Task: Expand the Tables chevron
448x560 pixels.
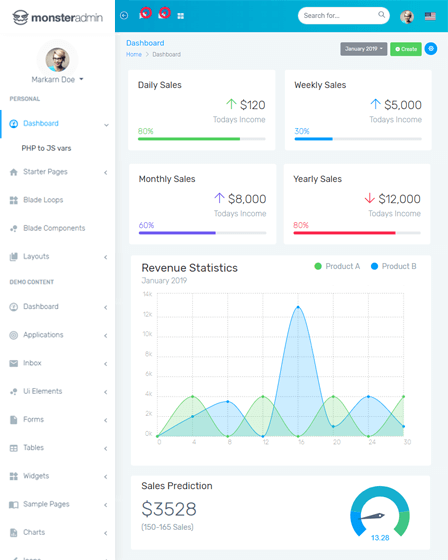Action: [x=106, y=449]
